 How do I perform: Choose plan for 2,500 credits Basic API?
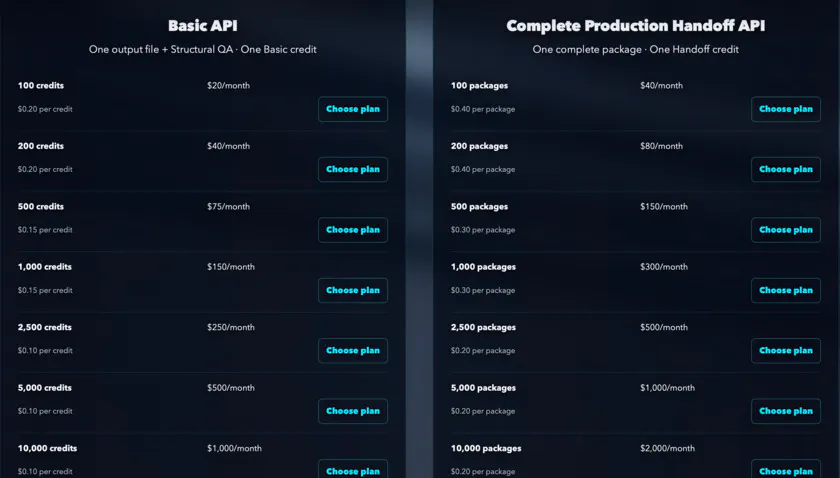pyautogui.click(x=352, y=350)
